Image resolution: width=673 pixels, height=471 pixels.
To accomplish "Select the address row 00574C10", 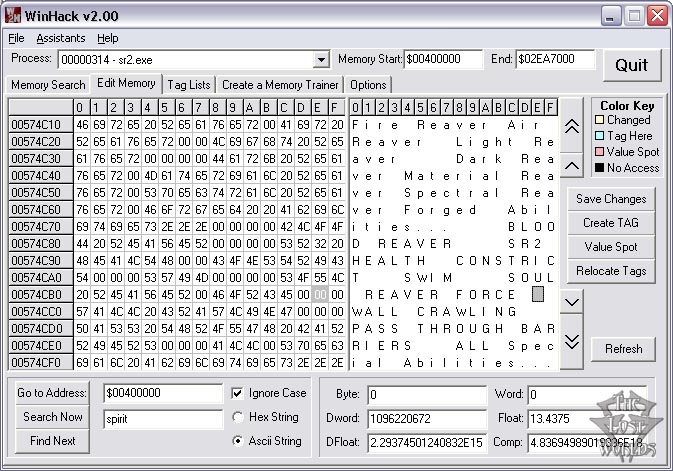I will point(41,125).
